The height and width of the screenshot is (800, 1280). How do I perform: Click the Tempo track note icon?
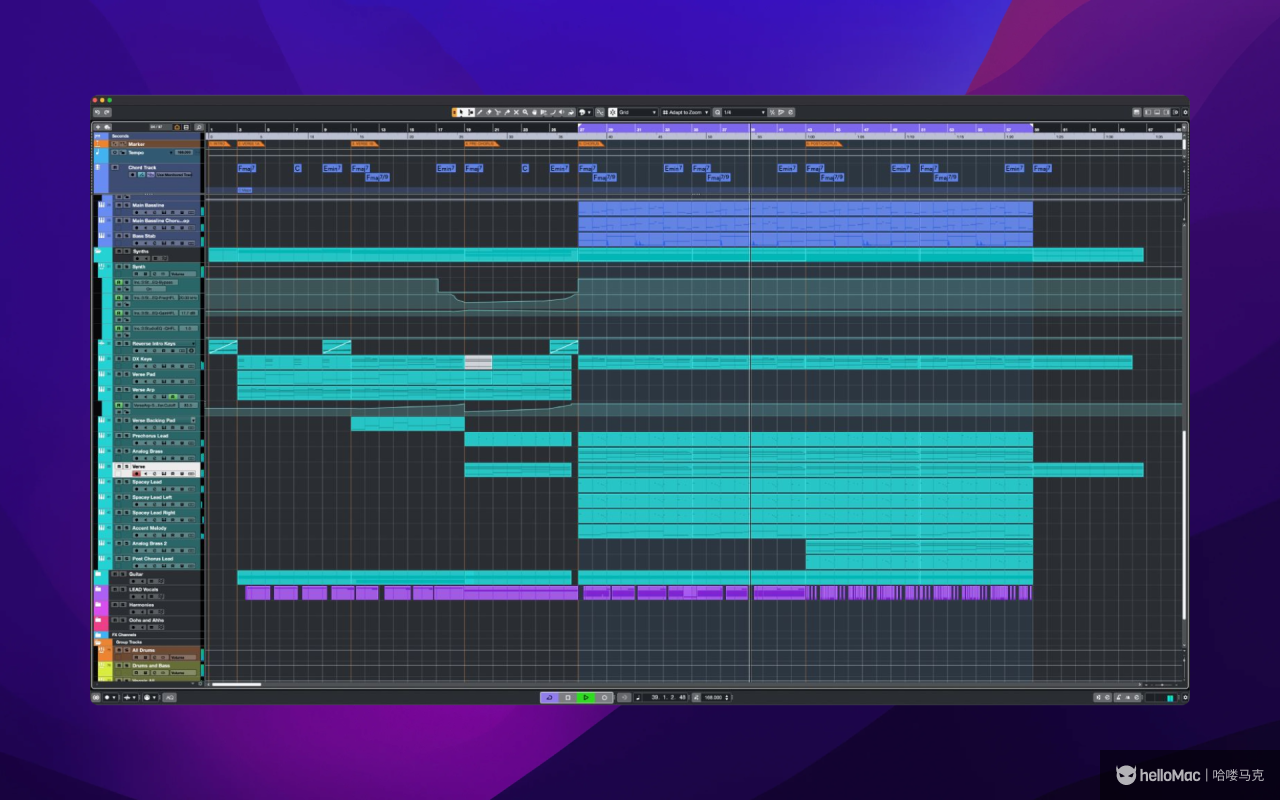97,152
